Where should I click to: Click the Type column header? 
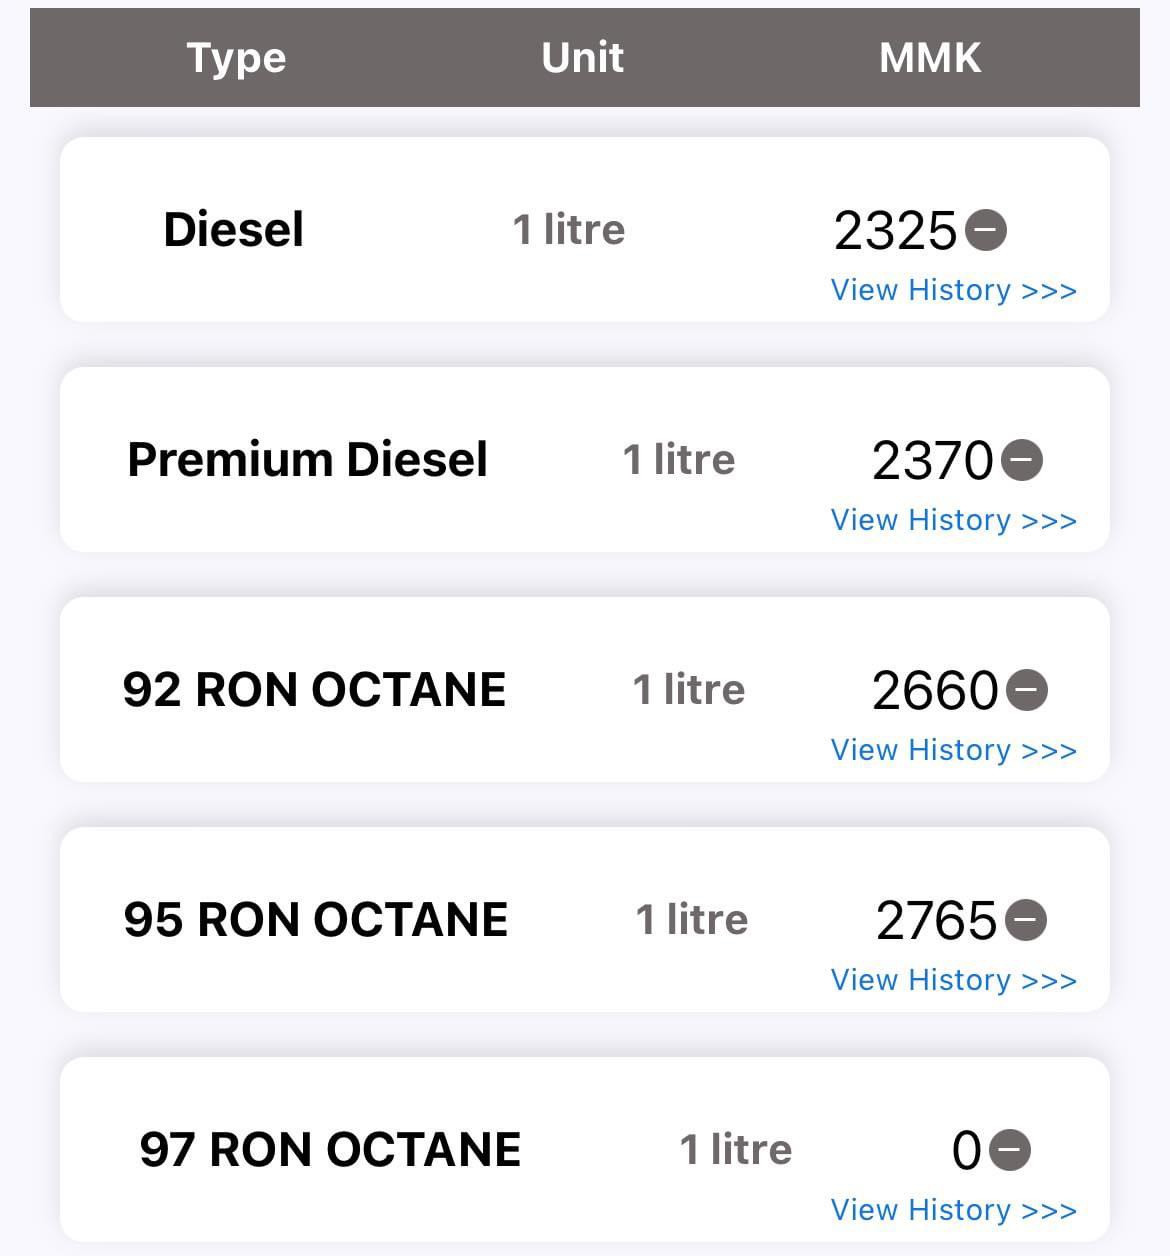pyautogui.click(x=236, y=58)
